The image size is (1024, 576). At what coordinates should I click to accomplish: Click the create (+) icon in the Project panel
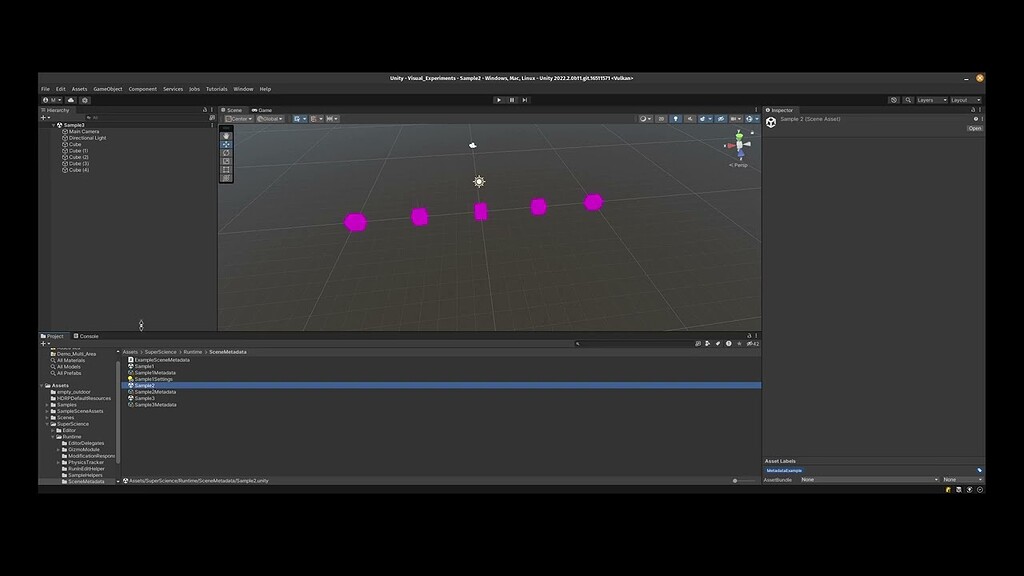(x=44, y=343)
